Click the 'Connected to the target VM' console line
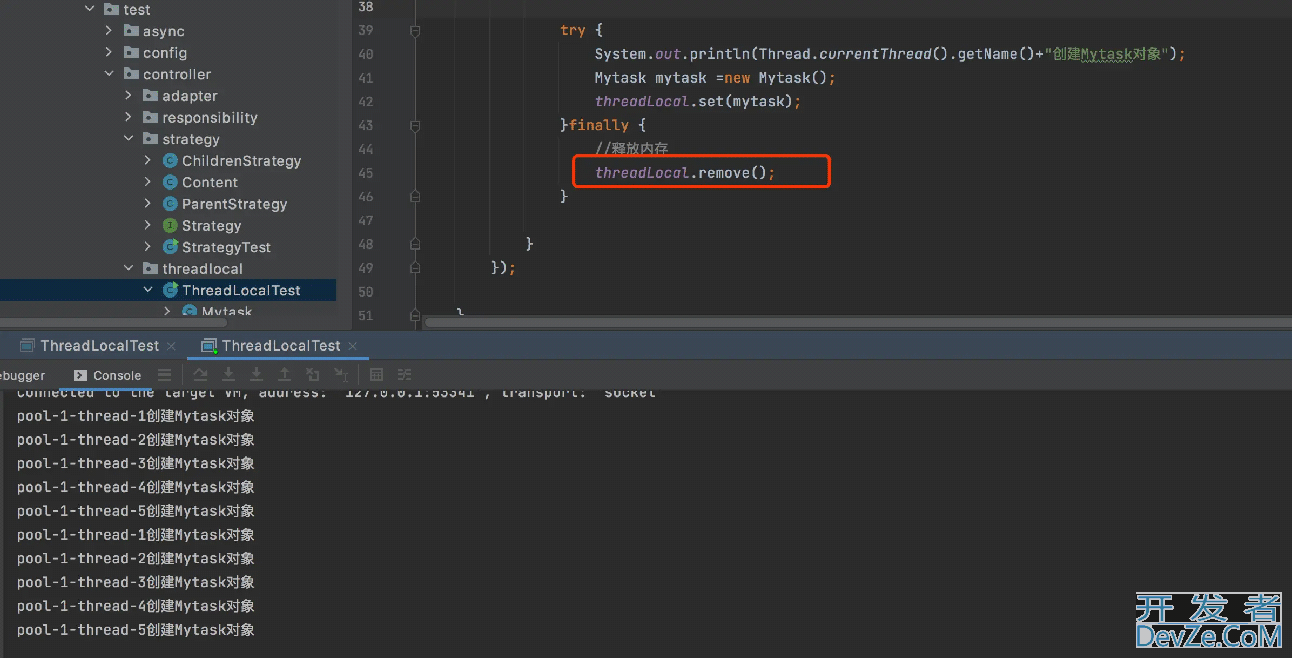The image size is (1292, 658). pos(336,394)
